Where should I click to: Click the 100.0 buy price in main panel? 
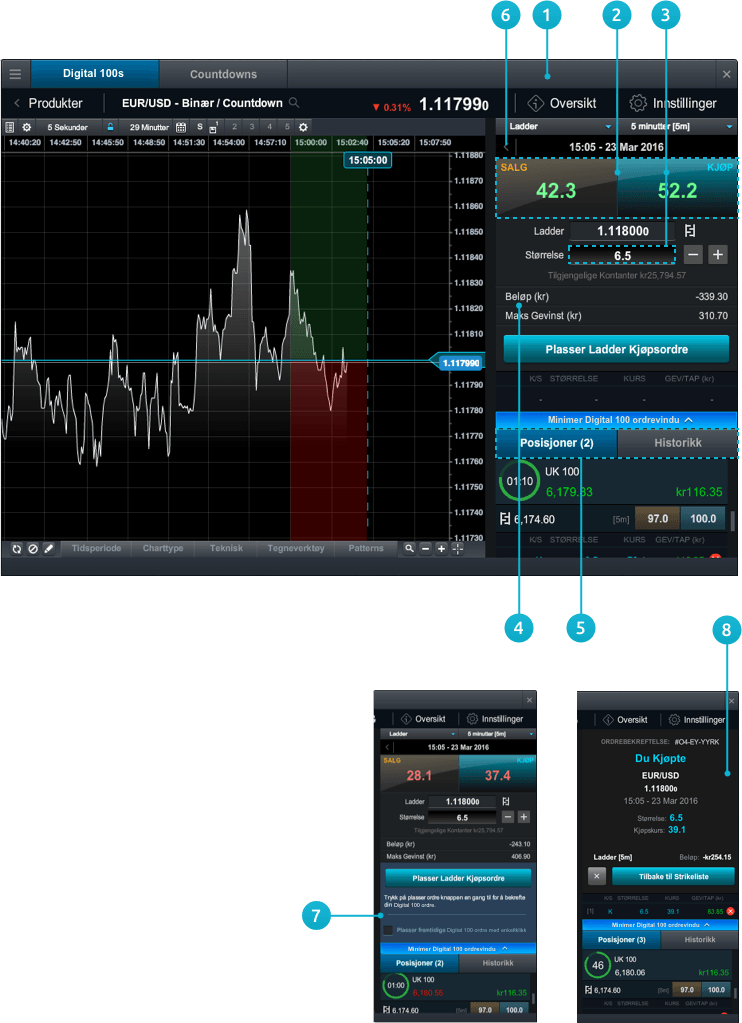703,519
